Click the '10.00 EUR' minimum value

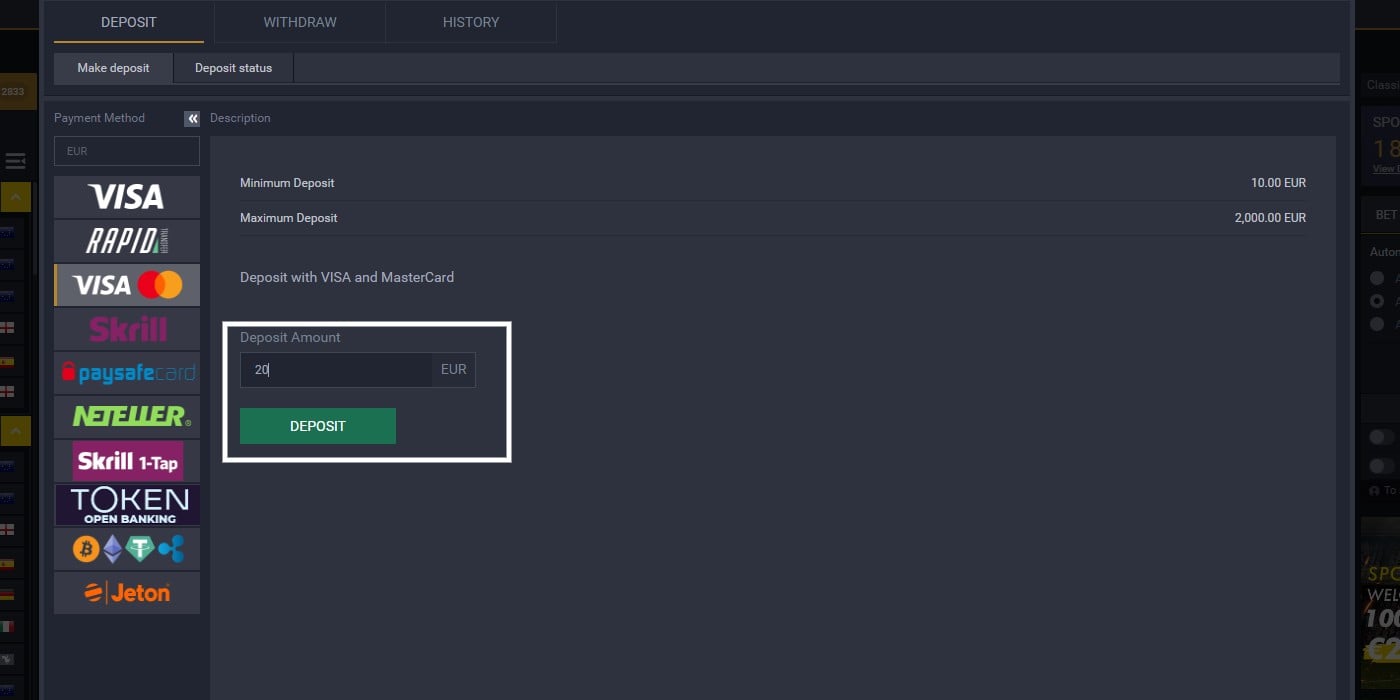tap(1278, 183)
